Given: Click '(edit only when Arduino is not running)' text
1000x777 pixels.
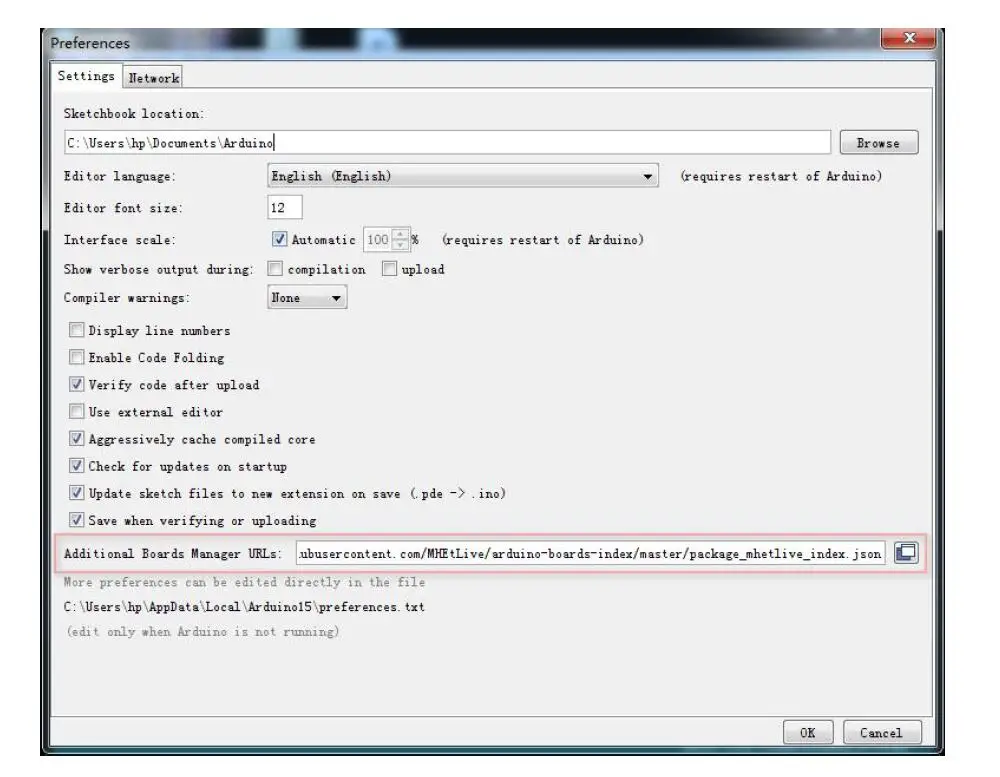Looking at the screenshot, I should click(203, 632).
